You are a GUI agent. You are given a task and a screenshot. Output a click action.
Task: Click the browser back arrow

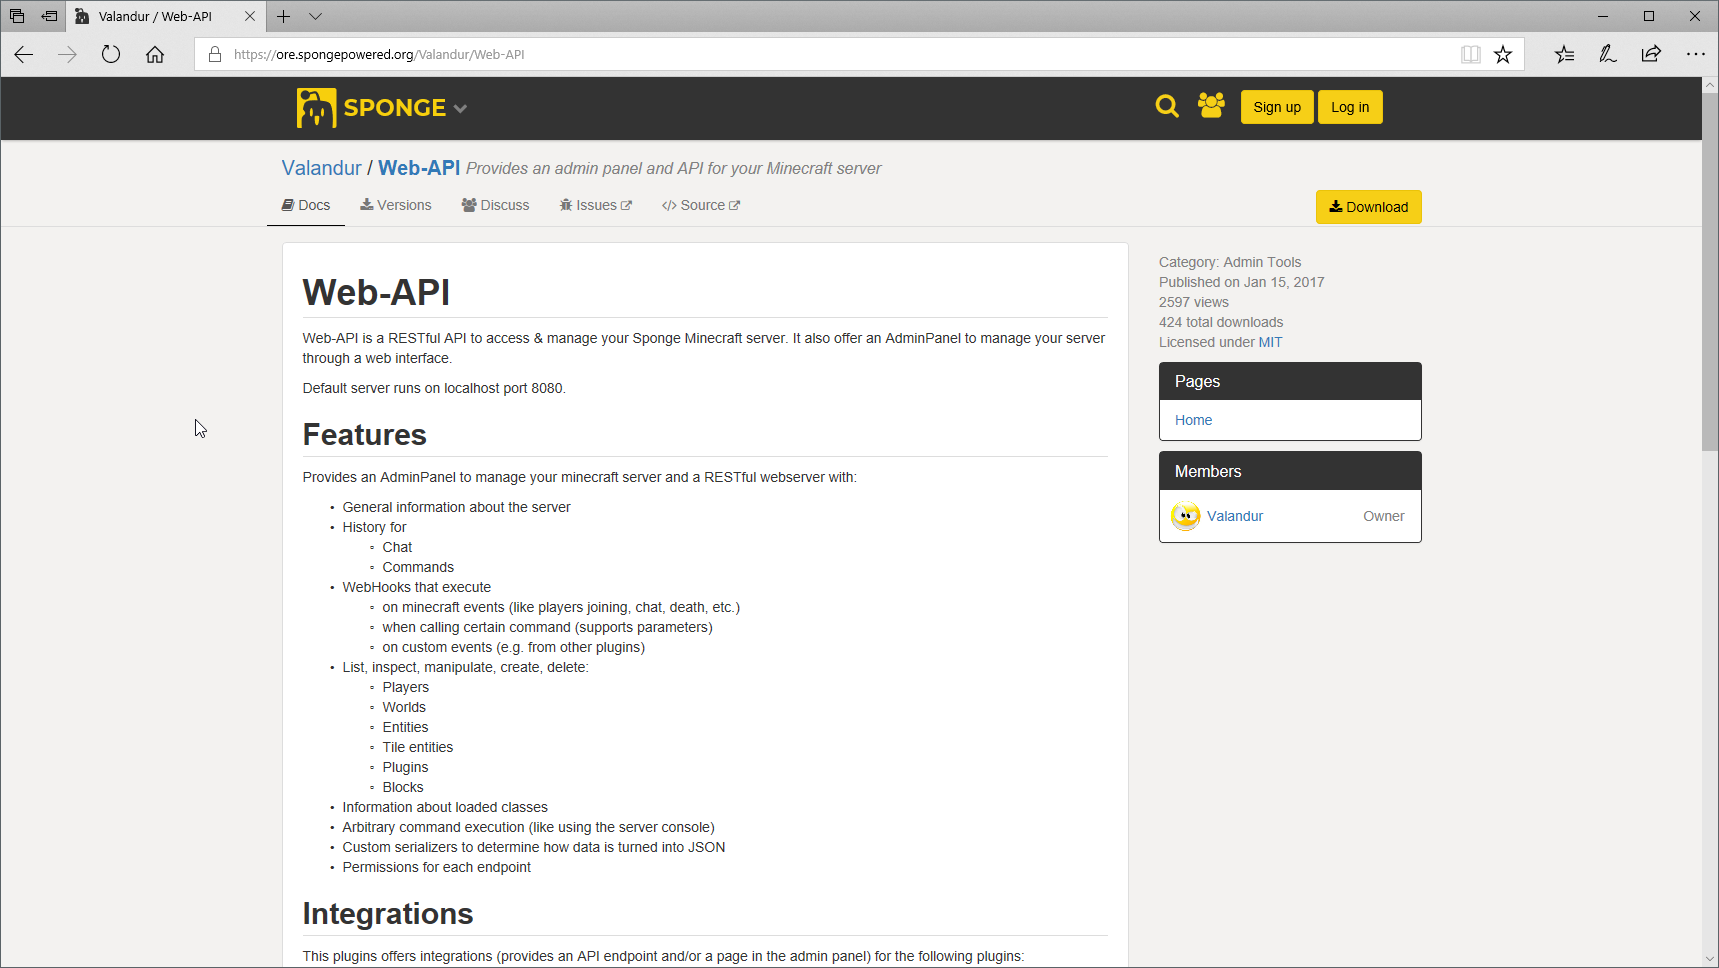point(23,54)
